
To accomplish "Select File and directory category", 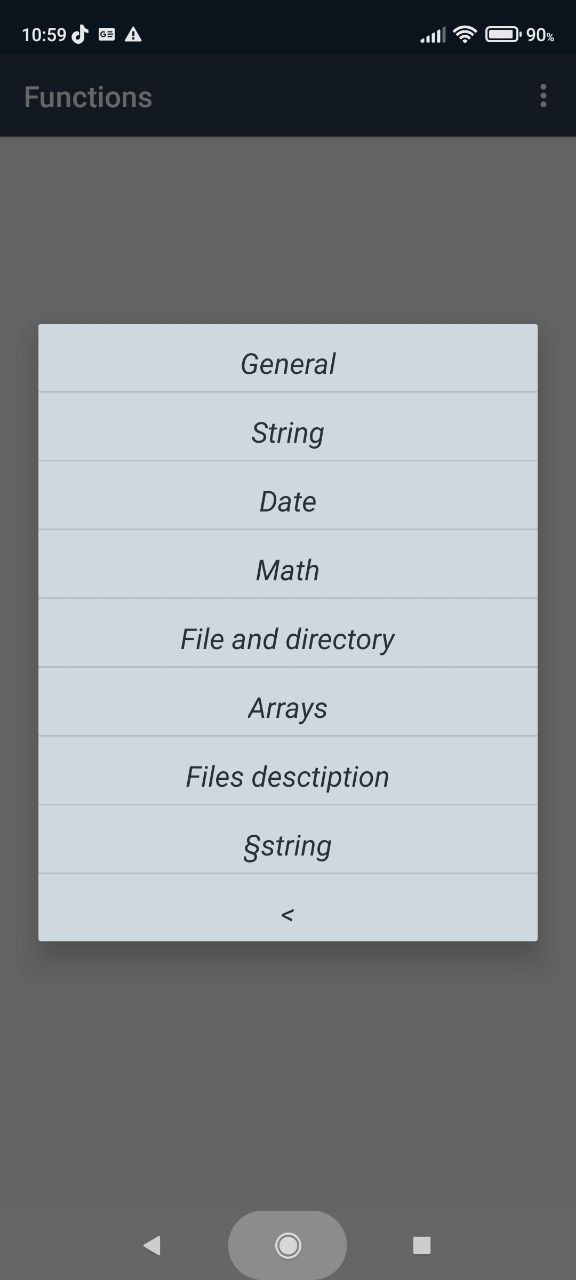I will (288, 639).
